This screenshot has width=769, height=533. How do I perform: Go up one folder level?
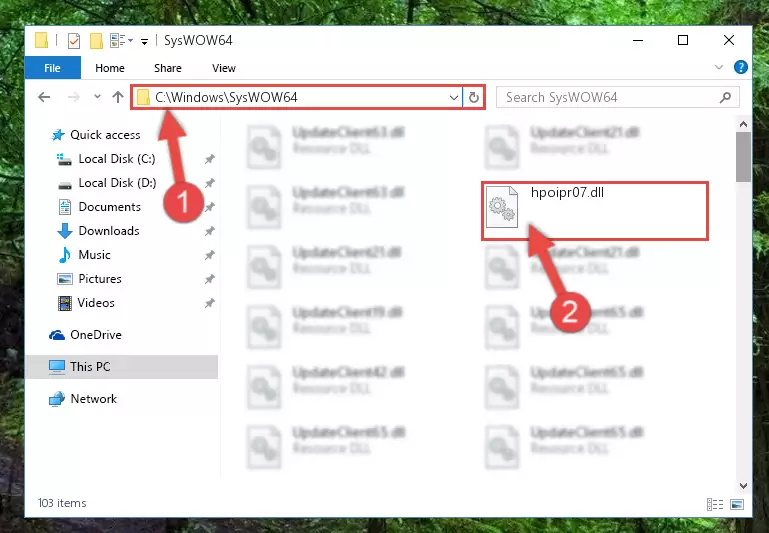pos(118,97)
